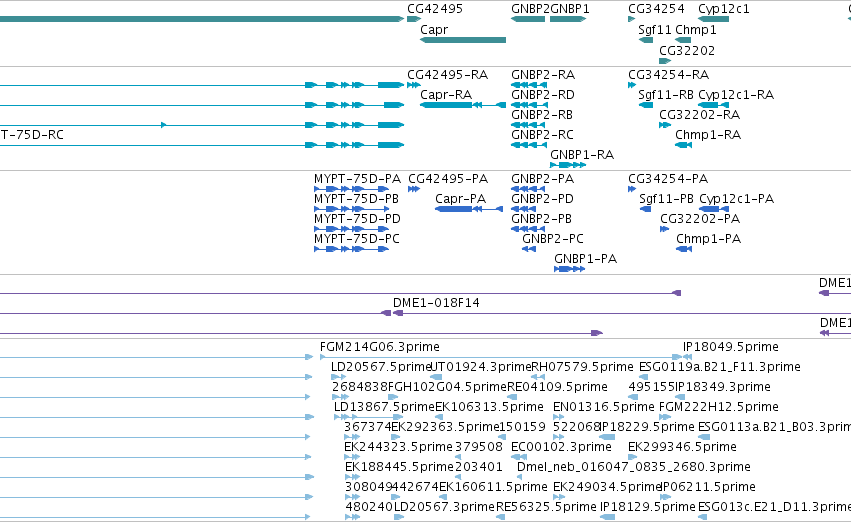Select the Sgf11 gene label

pos(655,30)
